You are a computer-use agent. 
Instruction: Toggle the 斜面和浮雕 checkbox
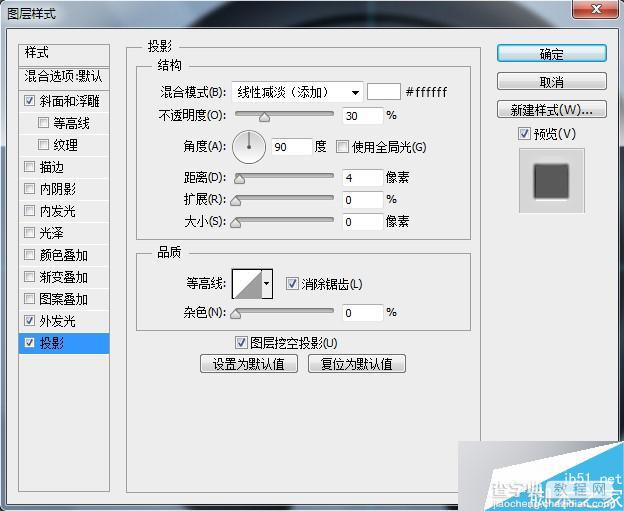pyautogui.click(x=29, y=100)
